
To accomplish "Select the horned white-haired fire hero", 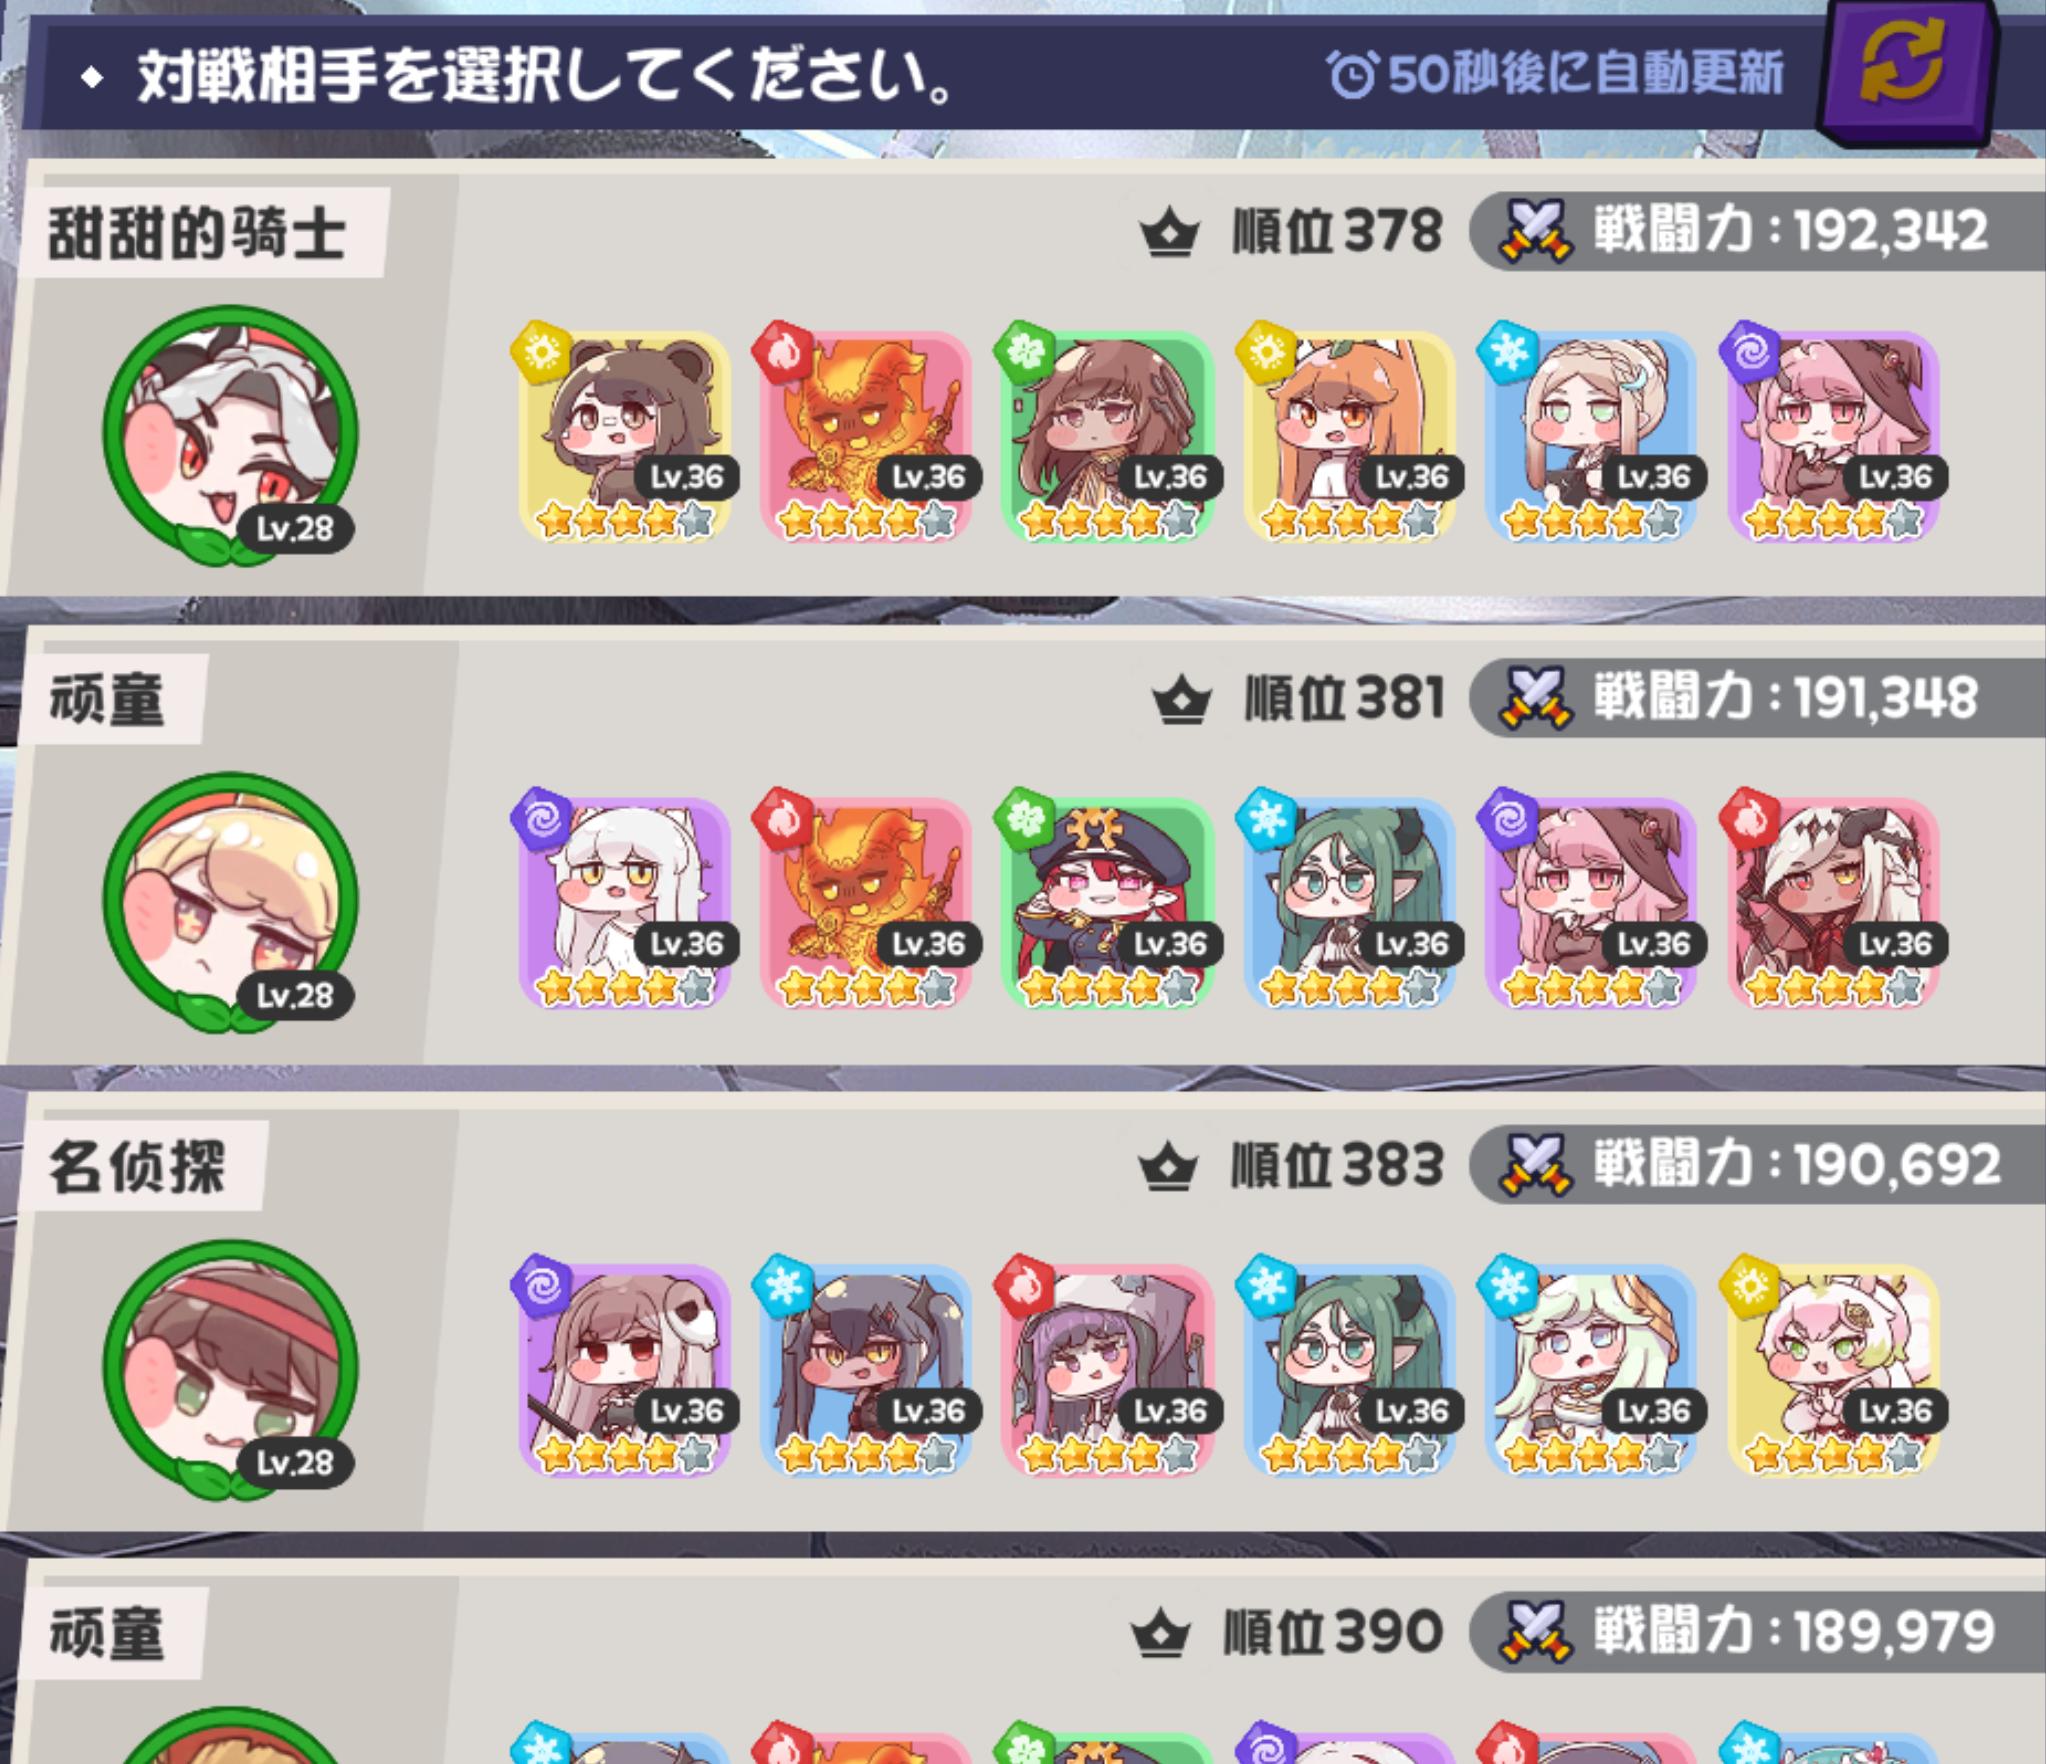I will [1833, 903].
